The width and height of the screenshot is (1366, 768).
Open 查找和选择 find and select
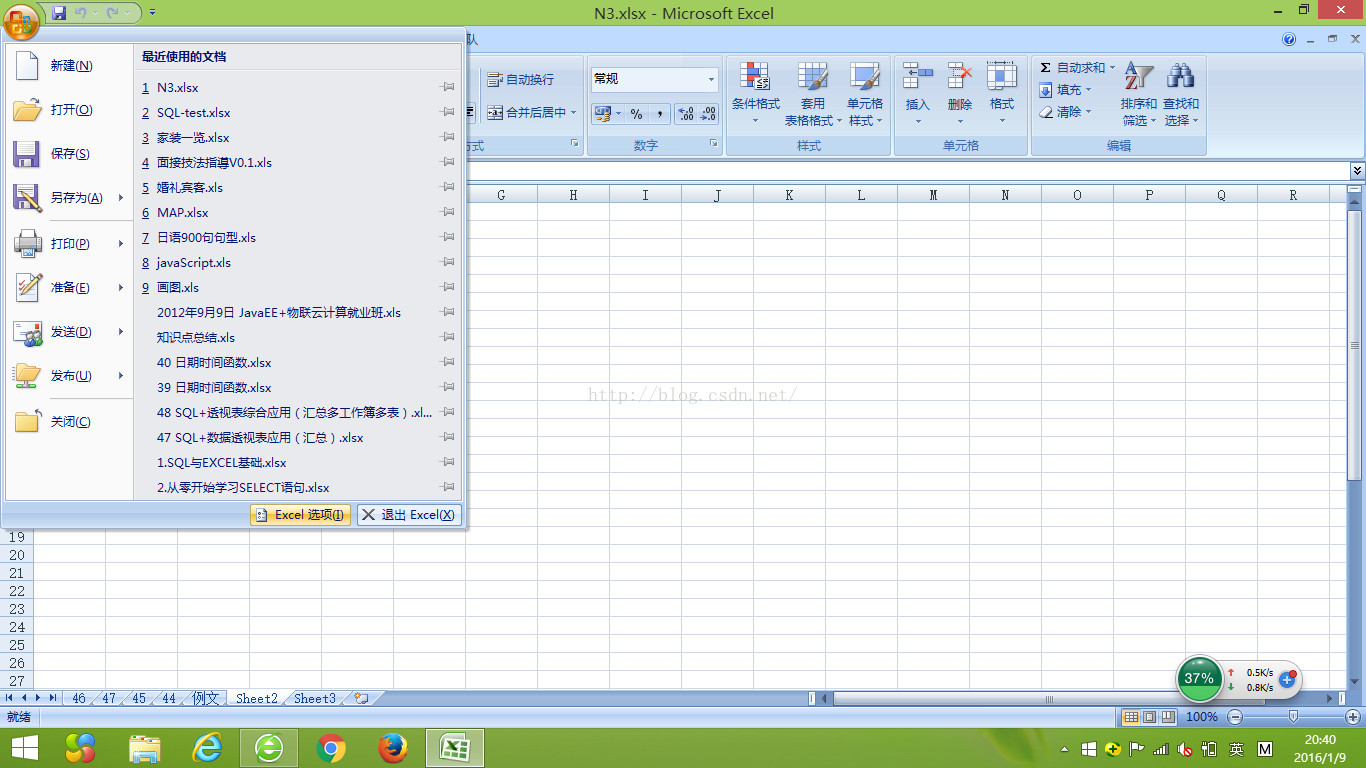1181,94
